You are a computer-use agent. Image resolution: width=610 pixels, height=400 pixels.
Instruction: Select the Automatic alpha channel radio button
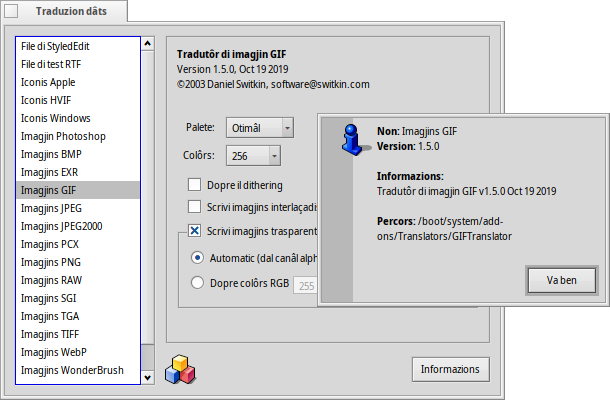(197, 258)
